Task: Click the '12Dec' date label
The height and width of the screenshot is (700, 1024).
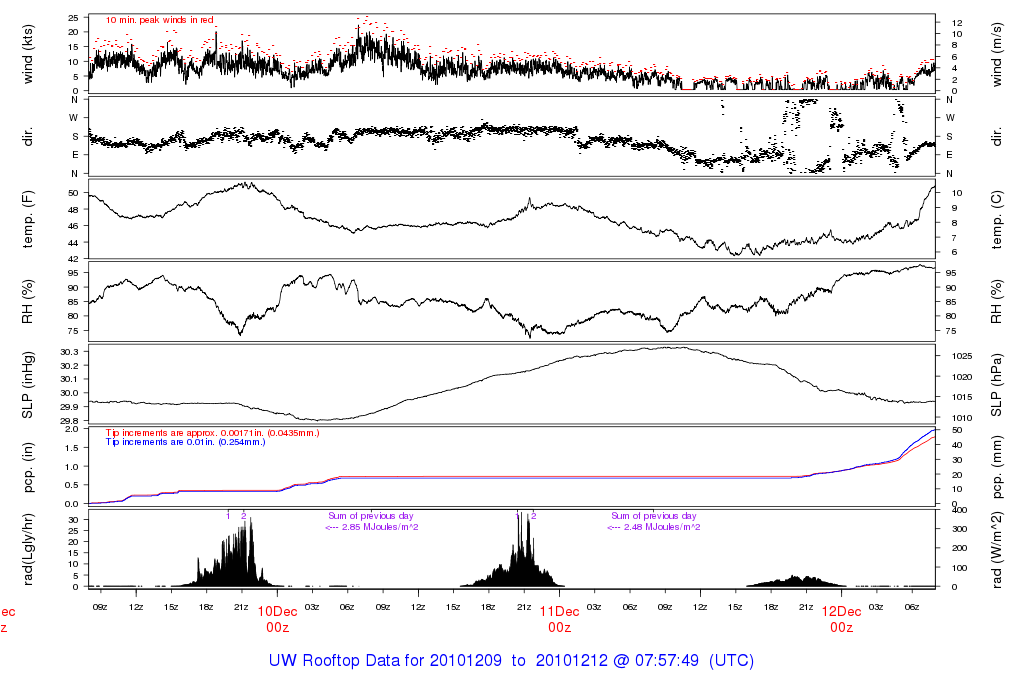Action: tap(841, 612)
